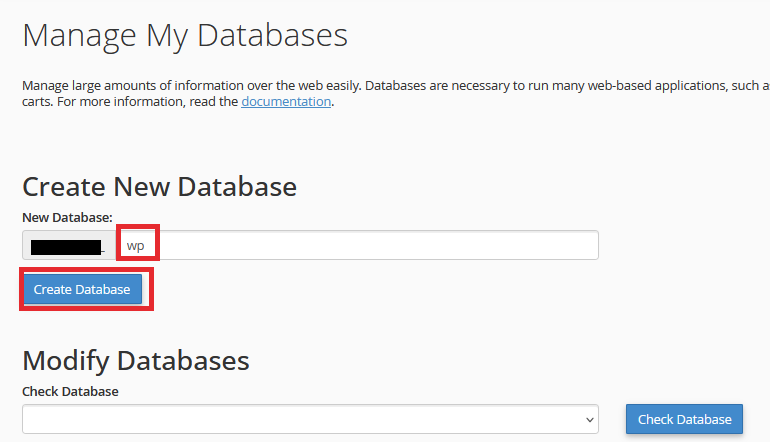Click the Manage My Databases page title
Image resolution: width=770 pixels, height=442 pixels.
click(185, 35)
